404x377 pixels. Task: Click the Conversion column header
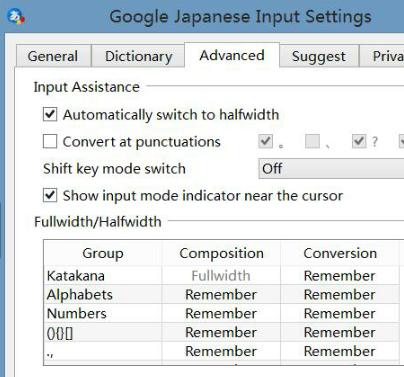(340, 253)
